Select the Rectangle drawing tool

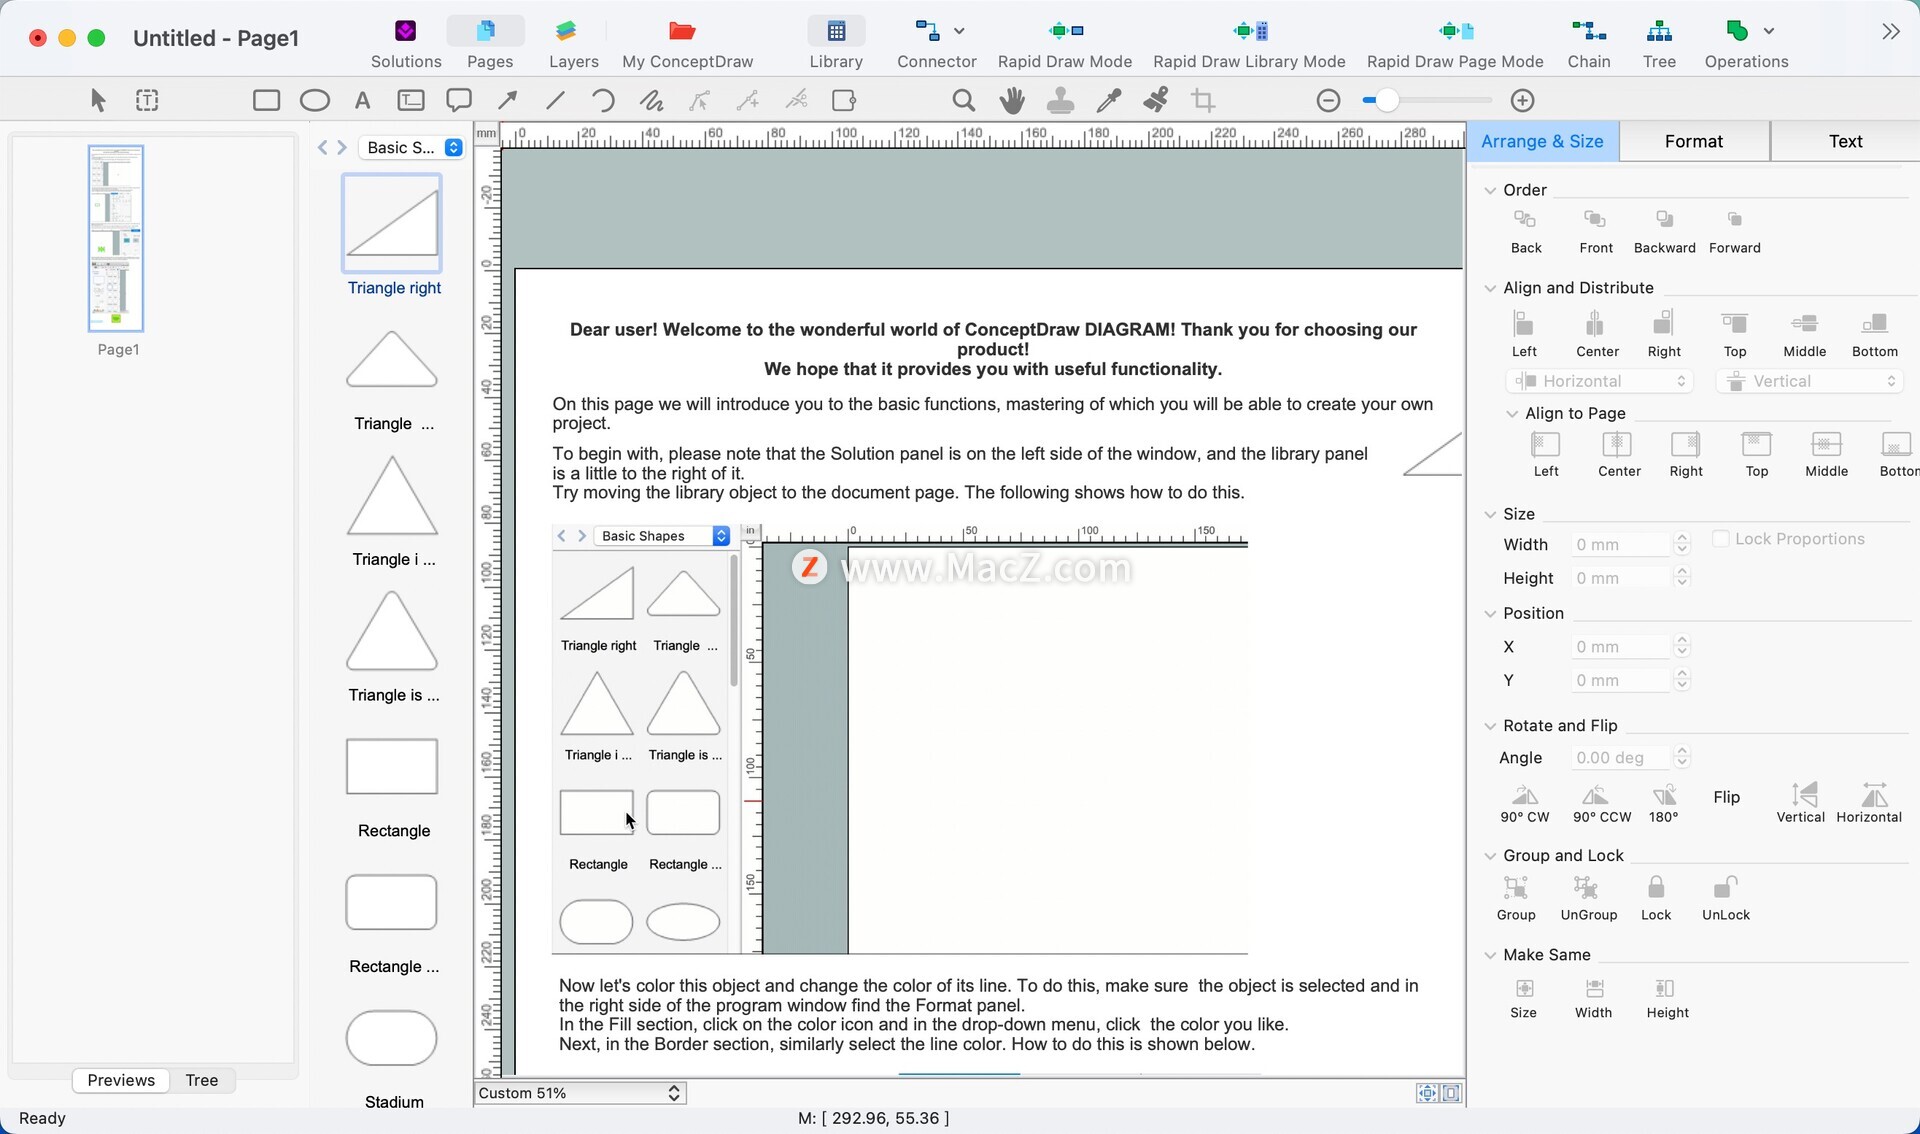(266, 100)
